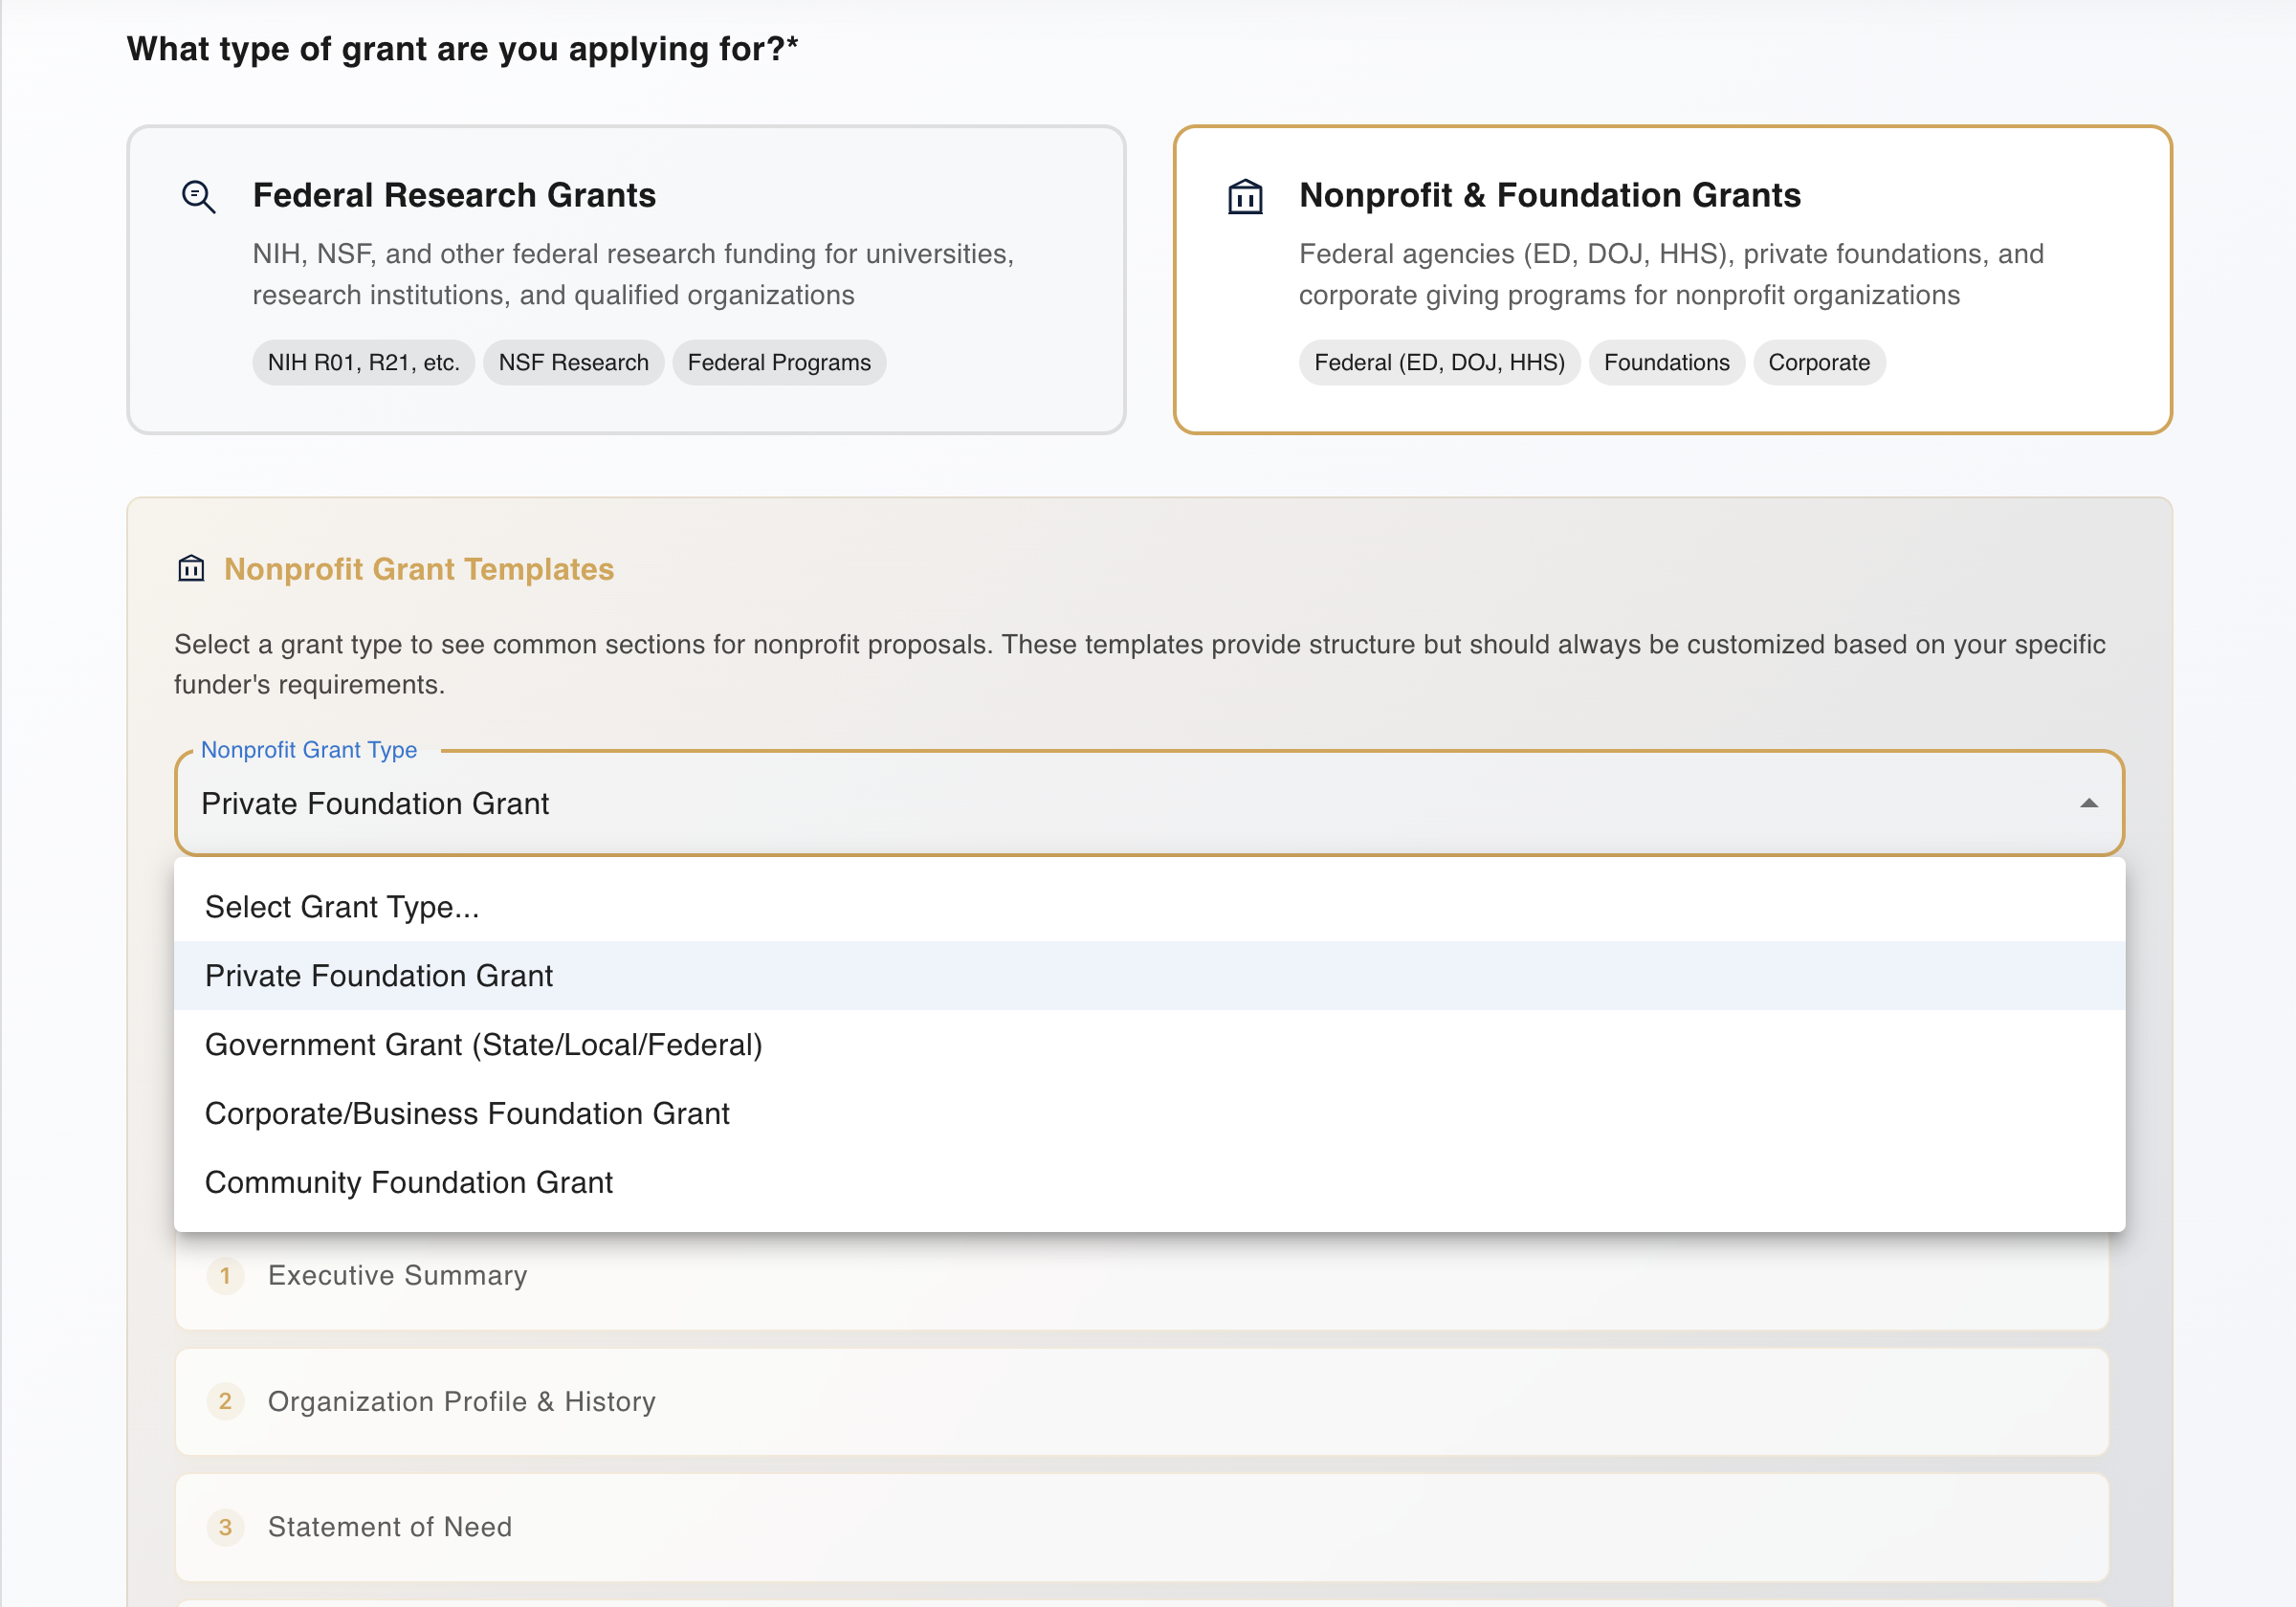Screen dimensions: 2296x1607
Task: Click the Federal Programs tag
Action: (779, 363)
